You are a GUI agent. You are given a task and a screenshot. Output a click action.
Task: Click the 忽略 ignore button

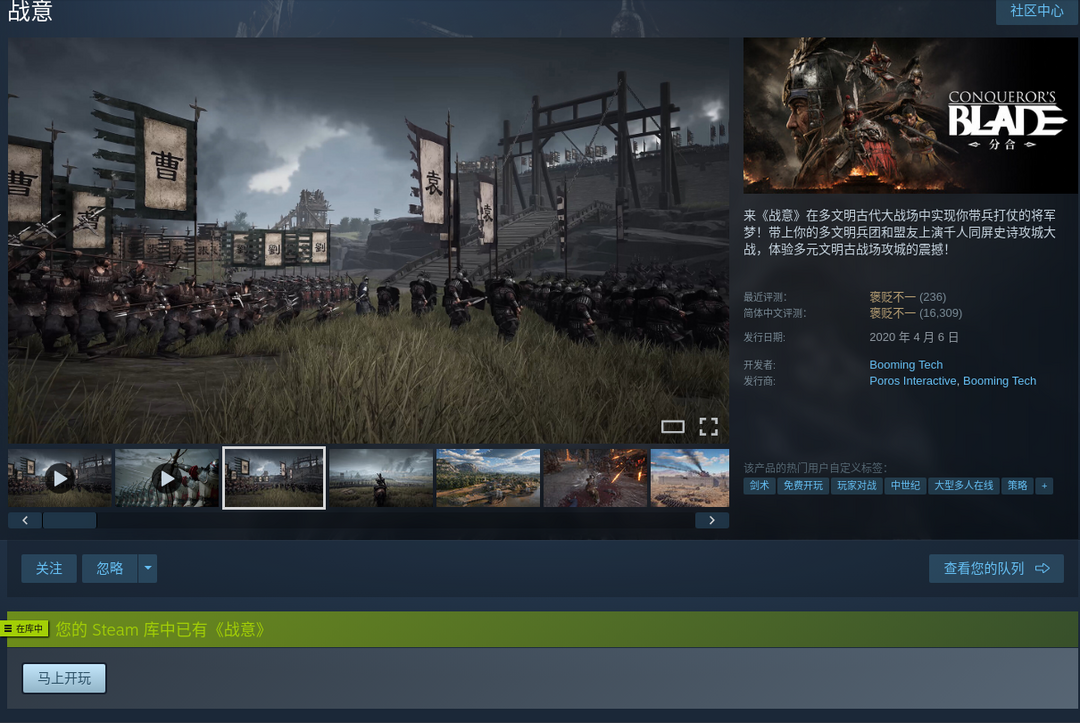pyautogui.click(x=110, y=569)
